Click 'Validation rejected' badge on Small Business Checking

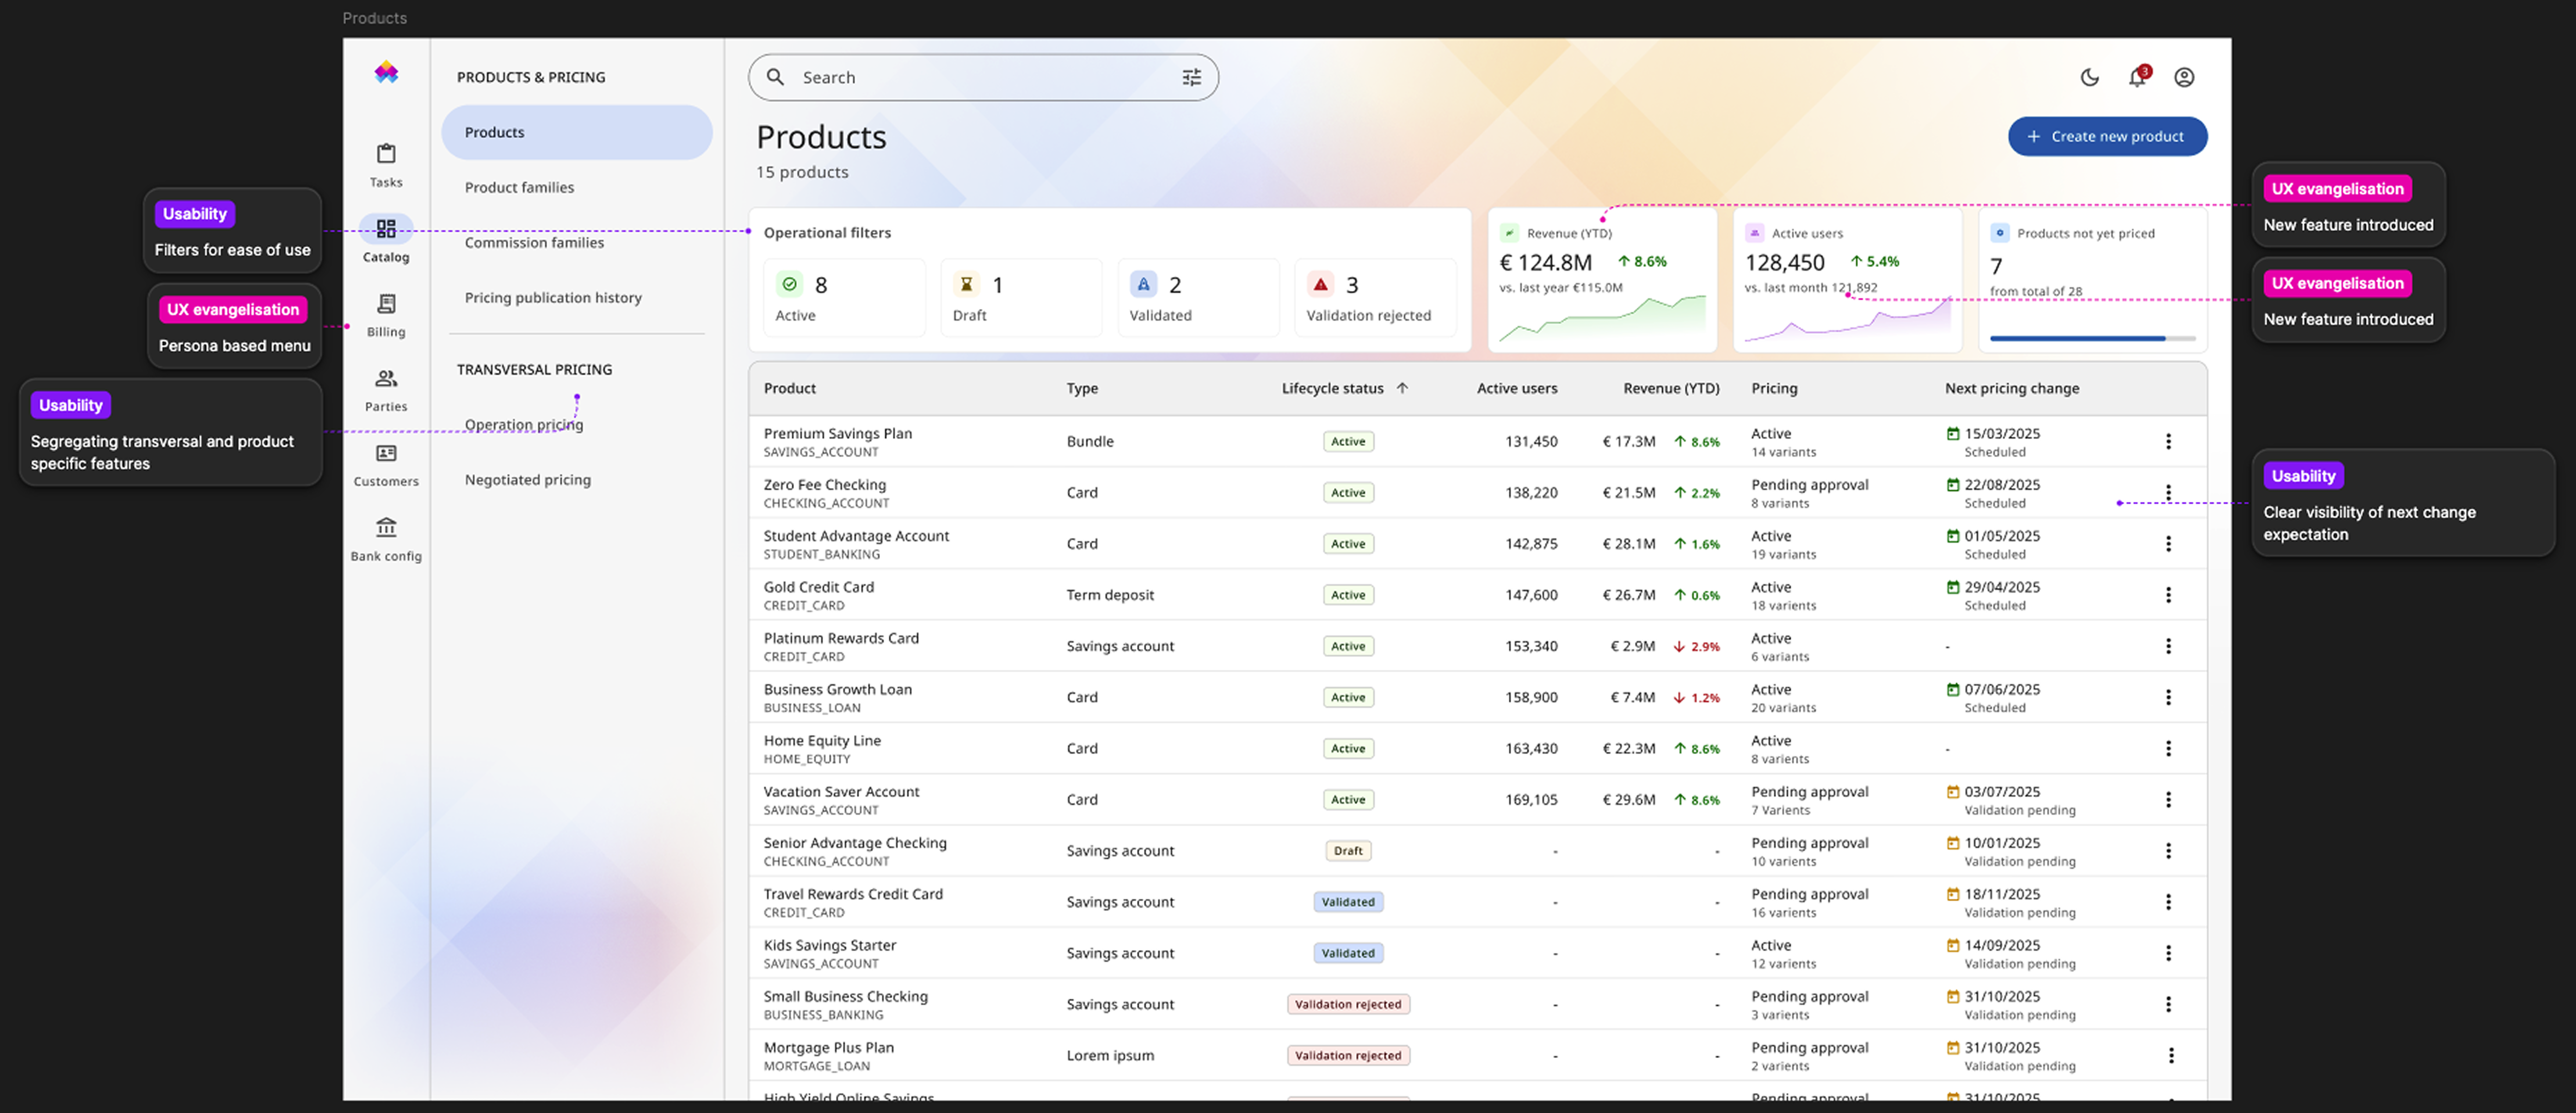coord(1348,1004)
